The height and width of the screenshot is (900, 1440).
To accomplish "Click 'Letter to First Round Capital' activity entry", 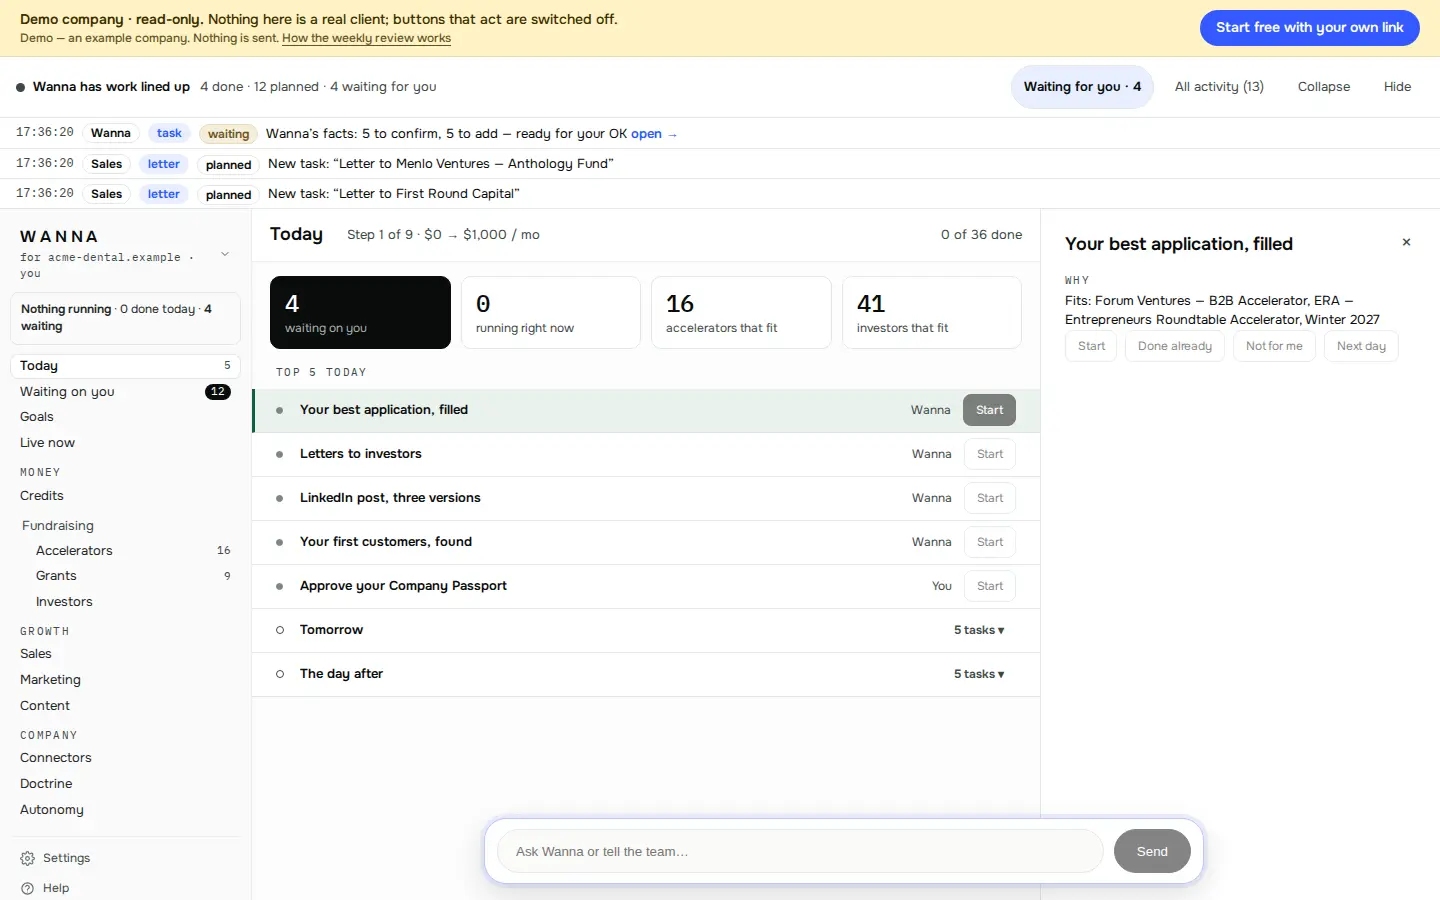I will pyautogui.click(x=720, y=194).
